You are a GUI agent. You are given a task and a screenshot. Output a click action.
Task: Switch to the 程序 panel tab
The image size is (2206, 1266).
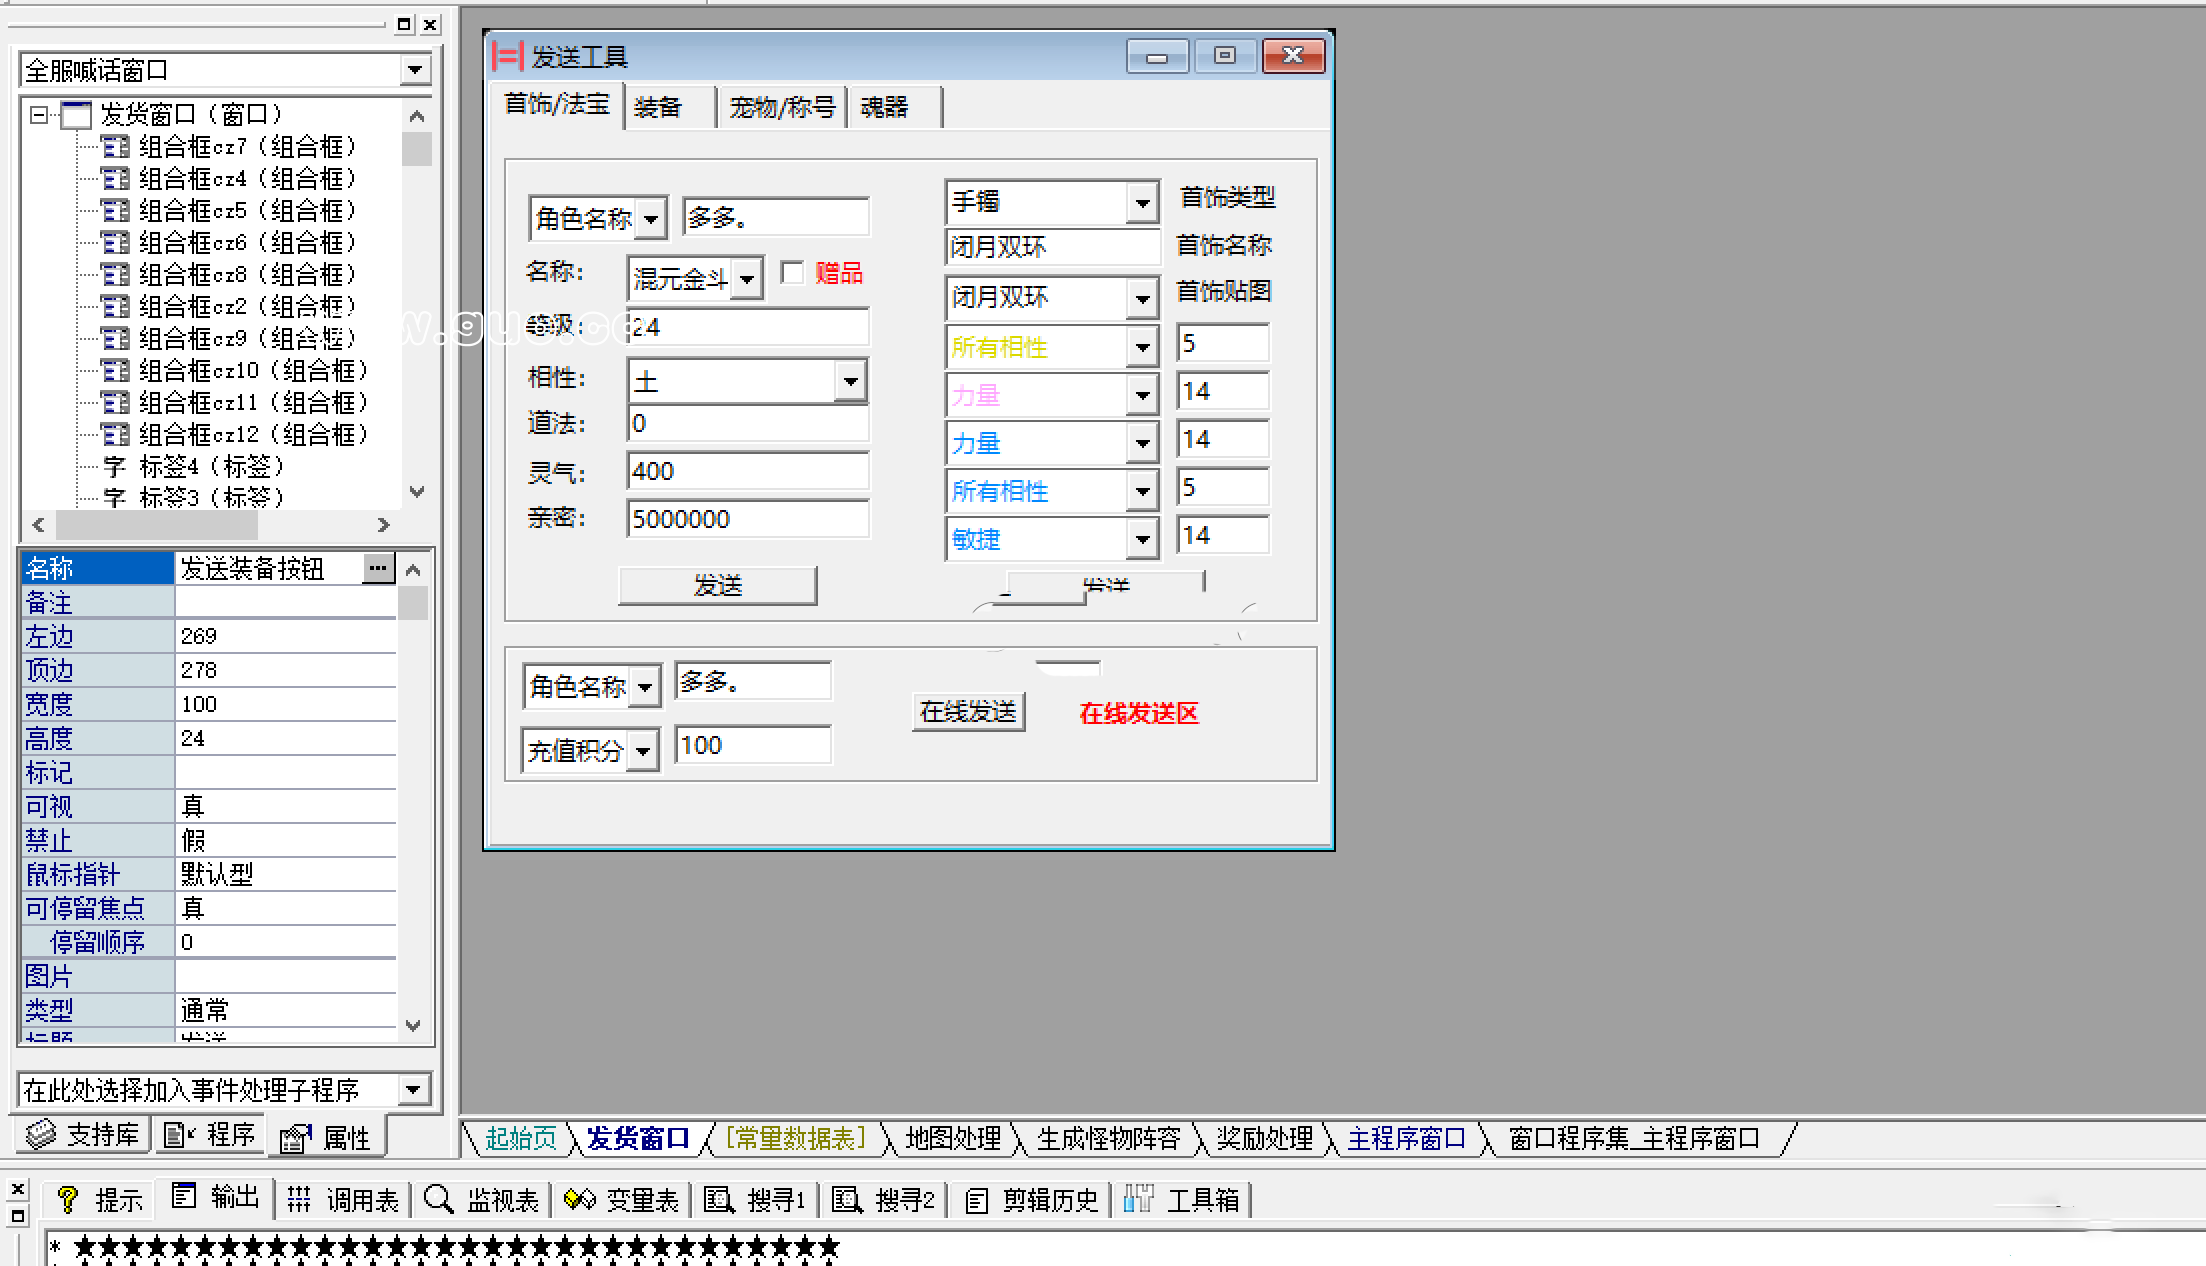tap(208, 1135)
